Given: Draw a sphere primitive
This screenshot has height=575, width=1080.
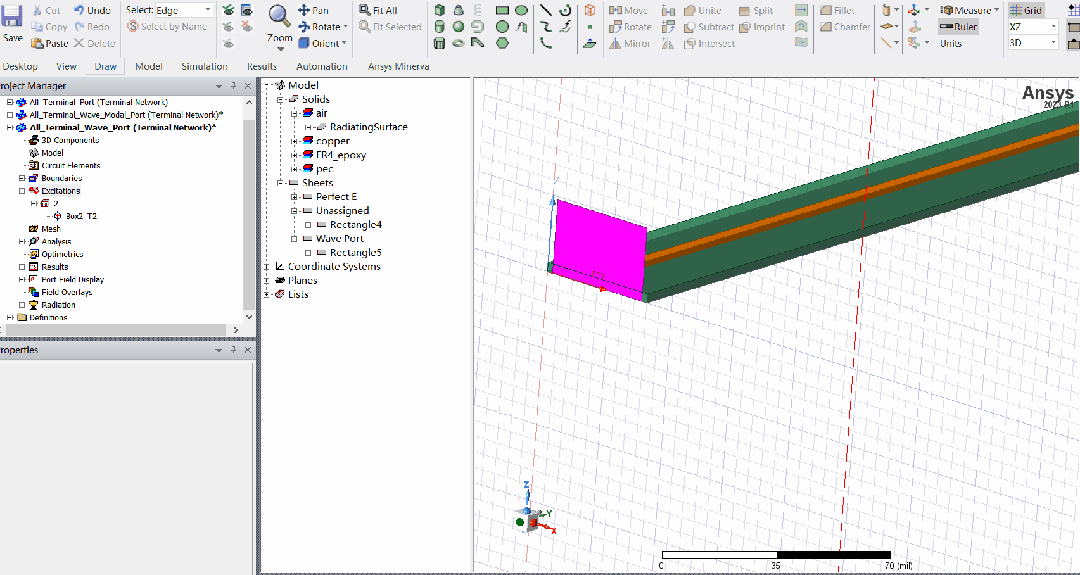Looking at the screenshot, I should tap(459, 27).
